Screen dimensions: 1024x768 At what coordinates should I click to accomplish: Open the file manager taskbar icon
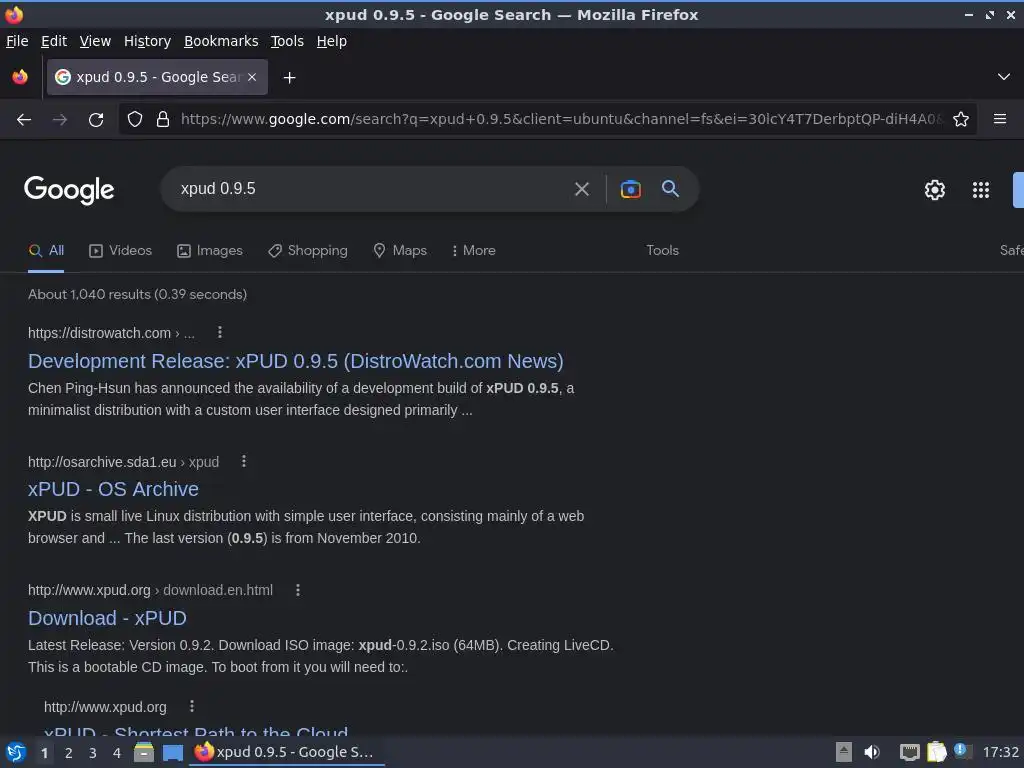[x=144, y=752]
